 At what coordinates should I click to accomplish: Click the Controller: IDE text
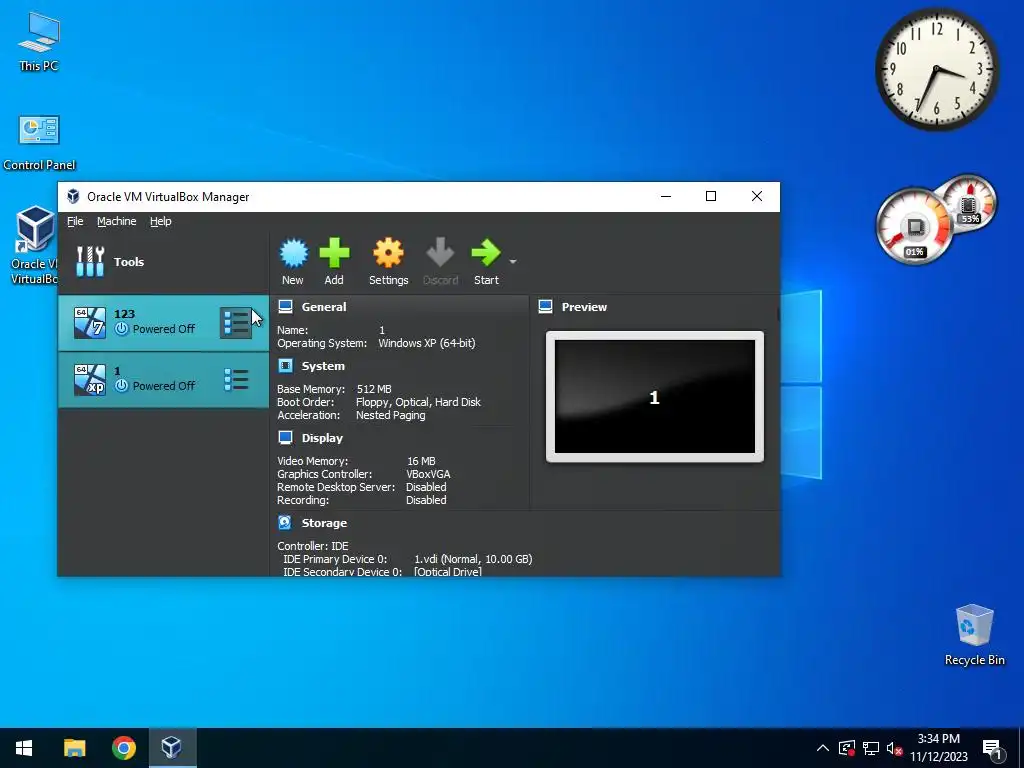click(313, 546)
